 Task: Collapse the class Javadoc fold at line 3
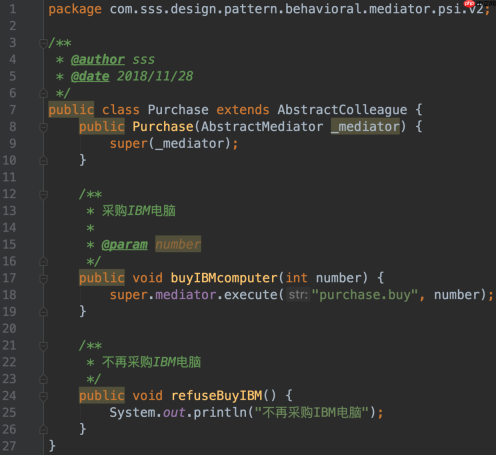pyautogui.click(x=43, y=43)
